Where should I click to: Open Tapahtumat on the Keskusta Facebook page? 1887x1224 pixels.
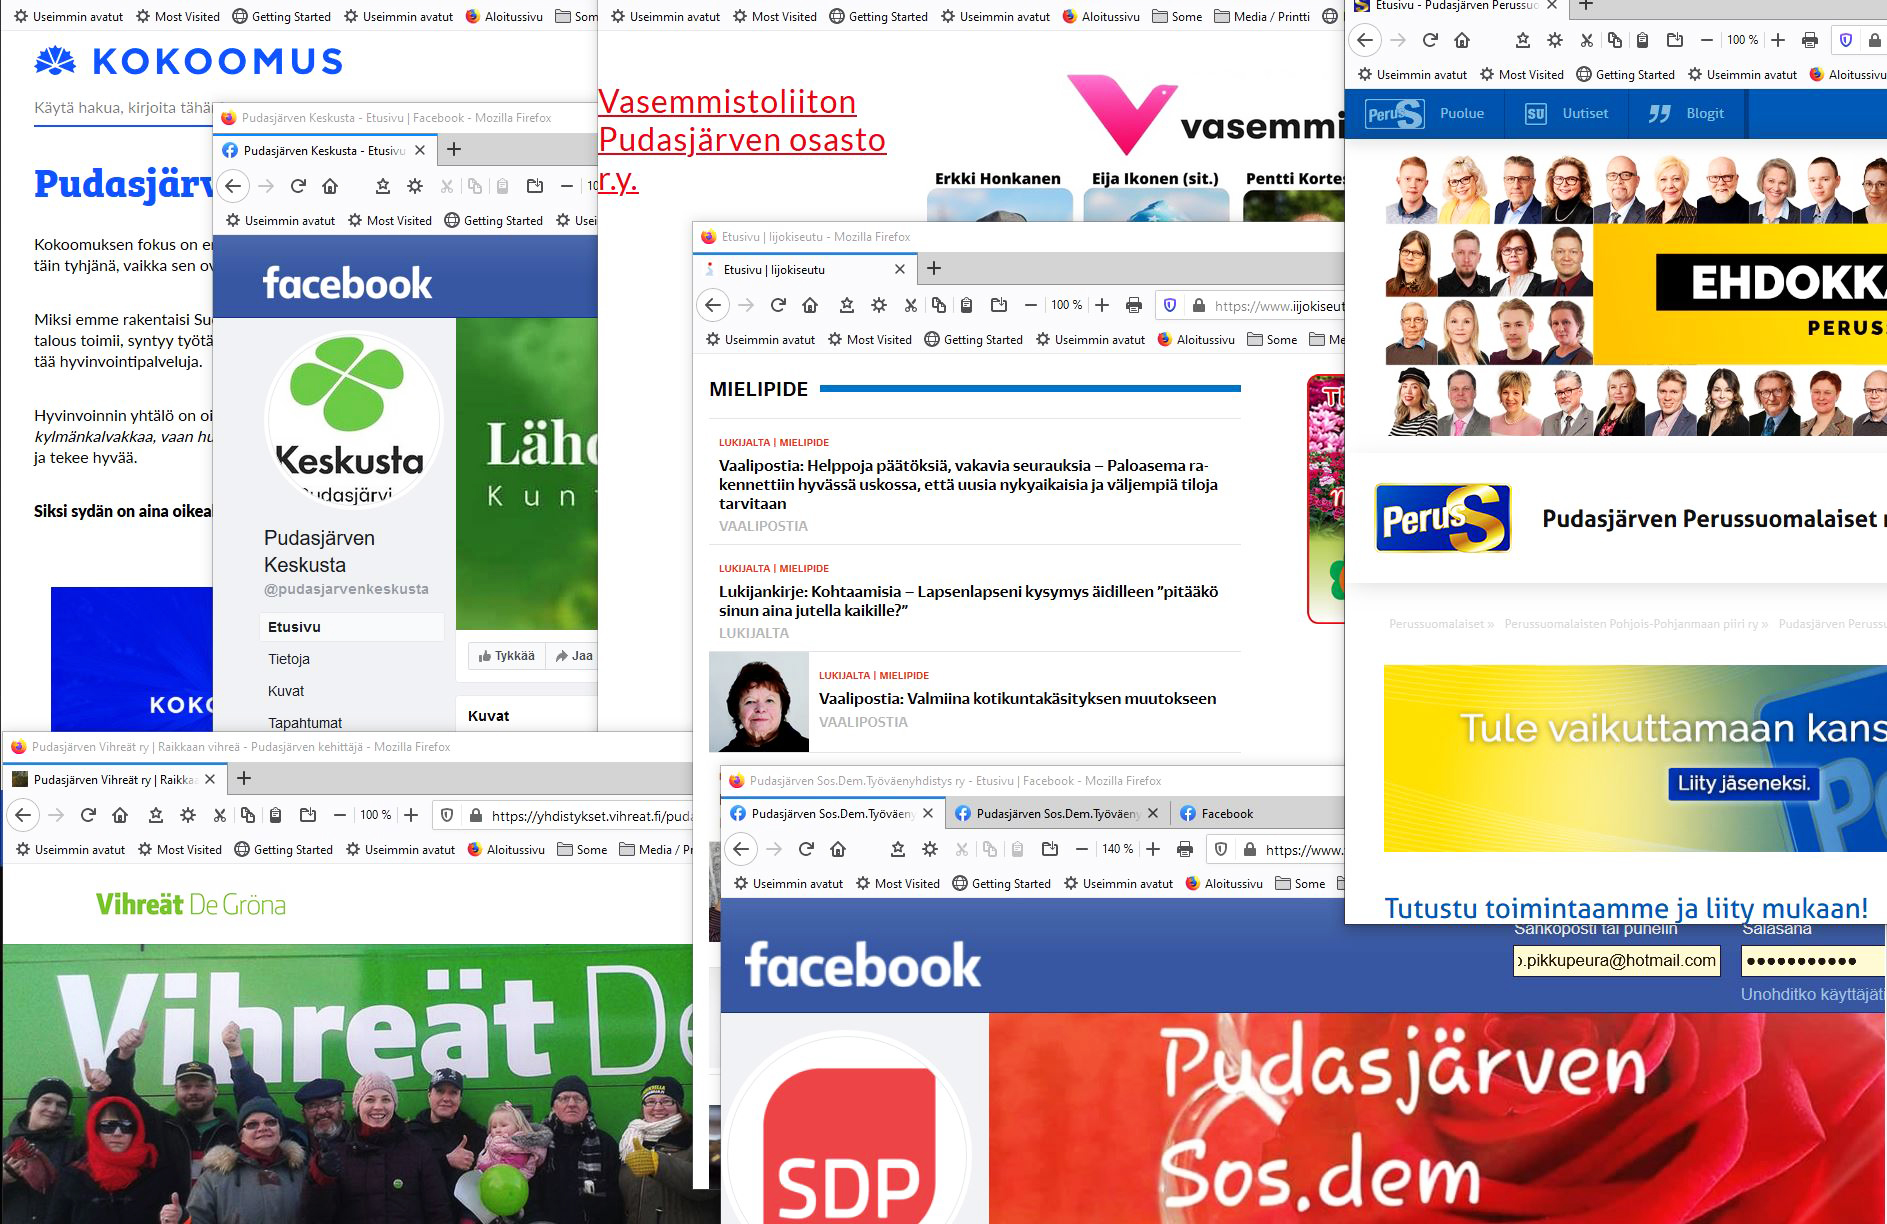tap(305, 723)
